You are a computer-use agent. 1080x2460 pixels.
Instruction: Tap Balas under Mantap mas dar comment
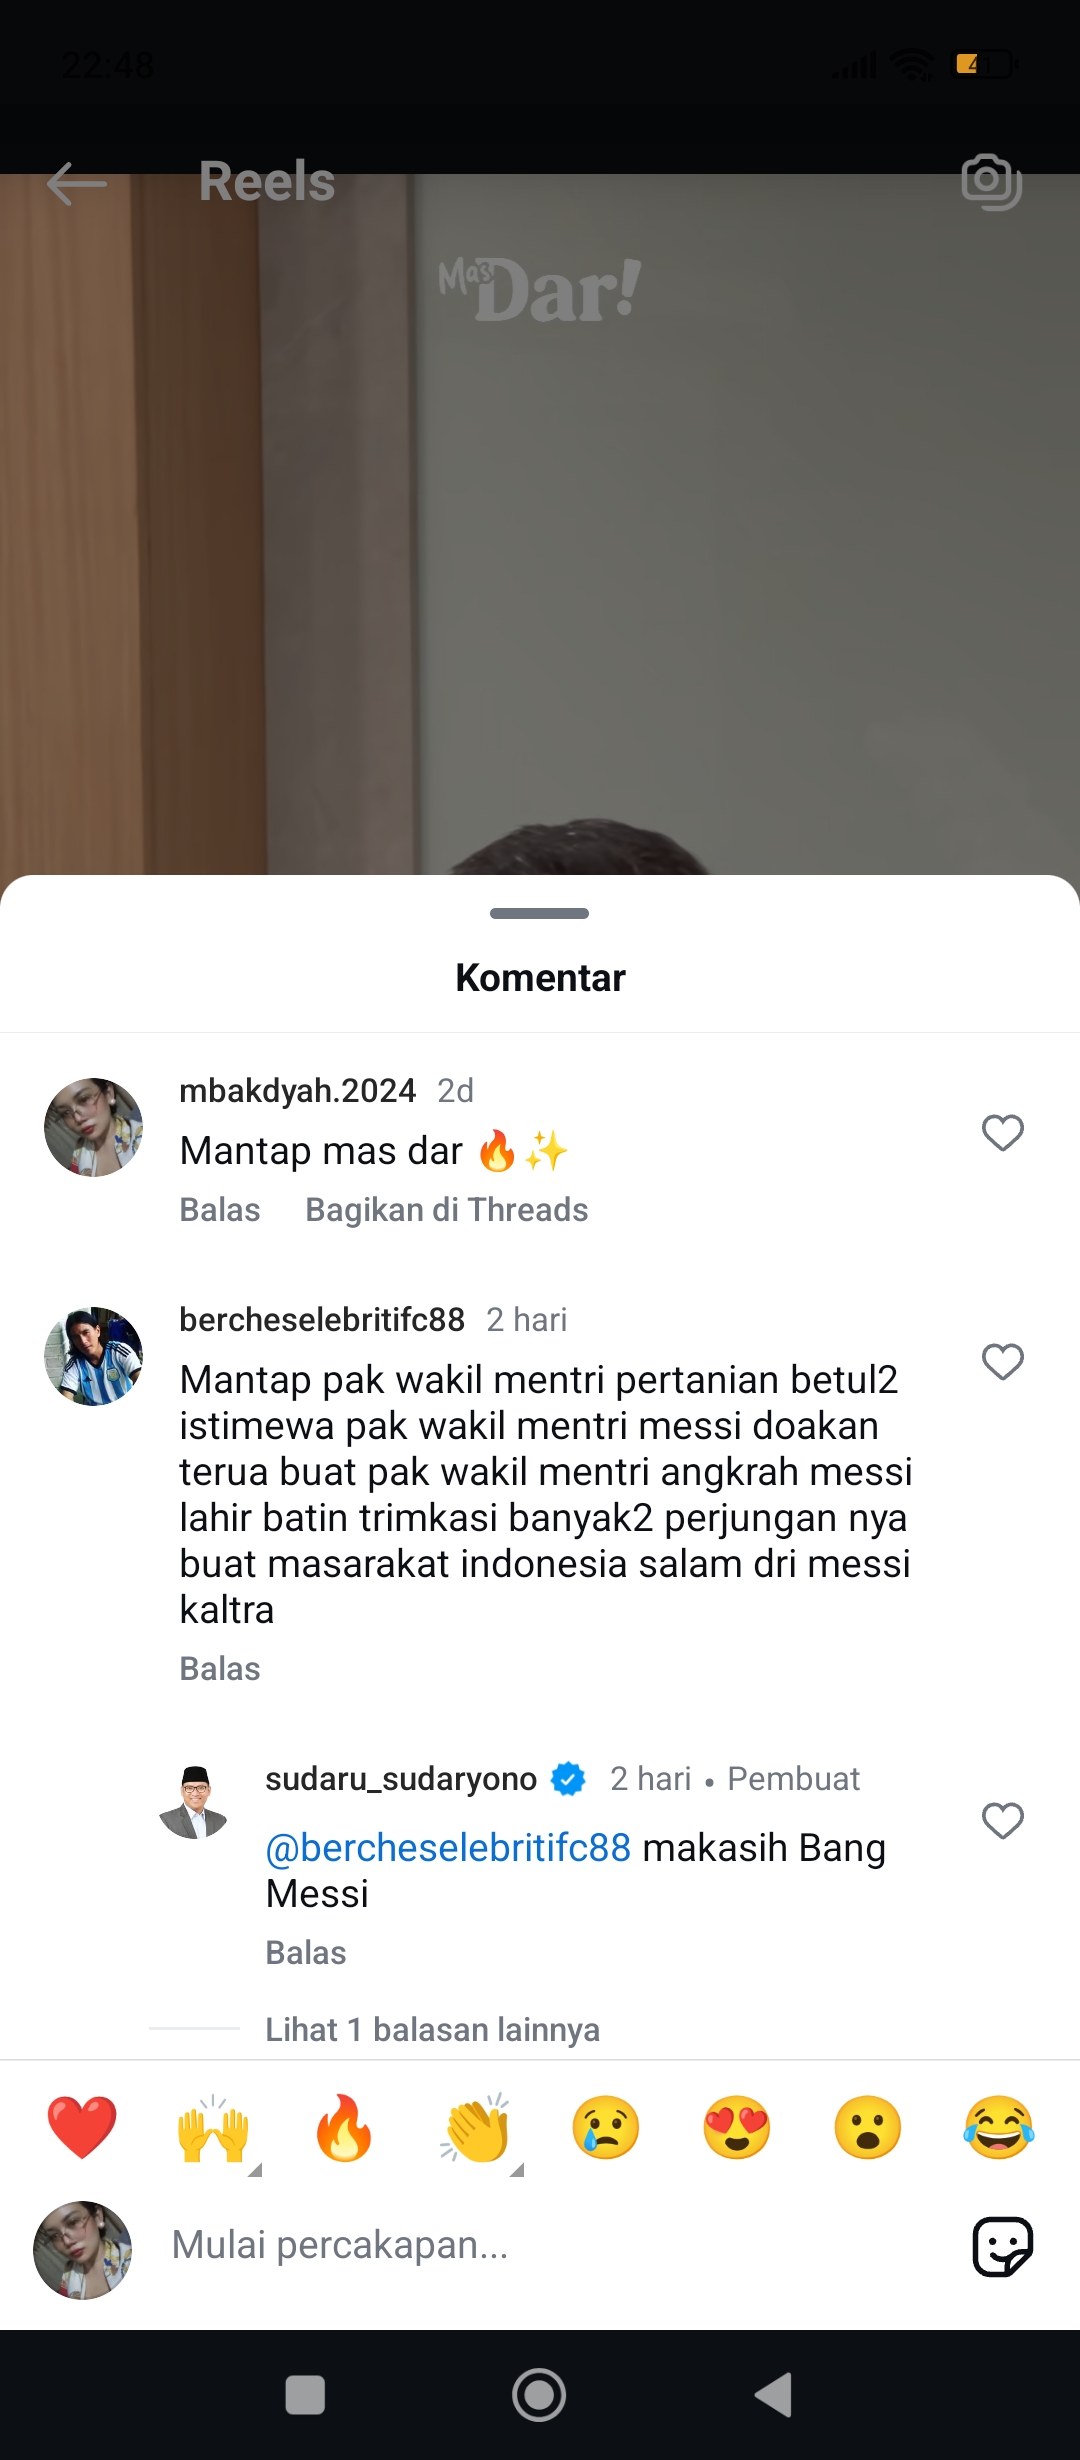click(x=220, y=1210)
